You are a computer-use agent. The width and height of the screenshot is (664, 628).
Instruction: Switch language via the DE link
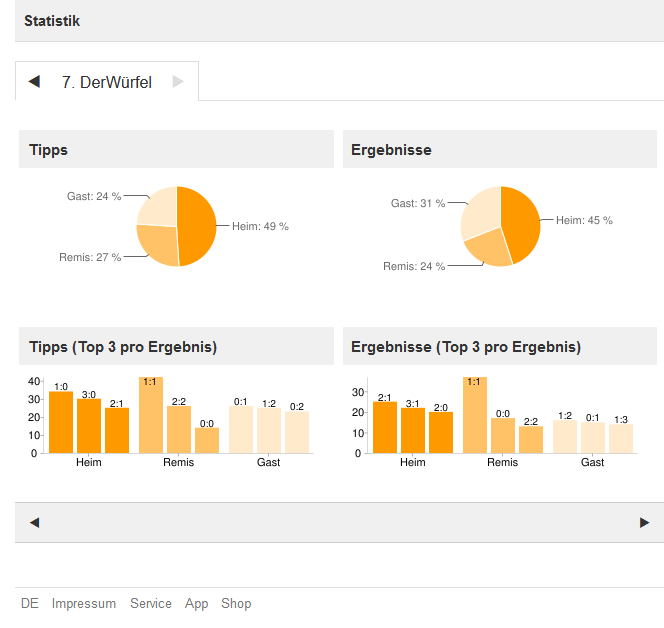point(30,603)
